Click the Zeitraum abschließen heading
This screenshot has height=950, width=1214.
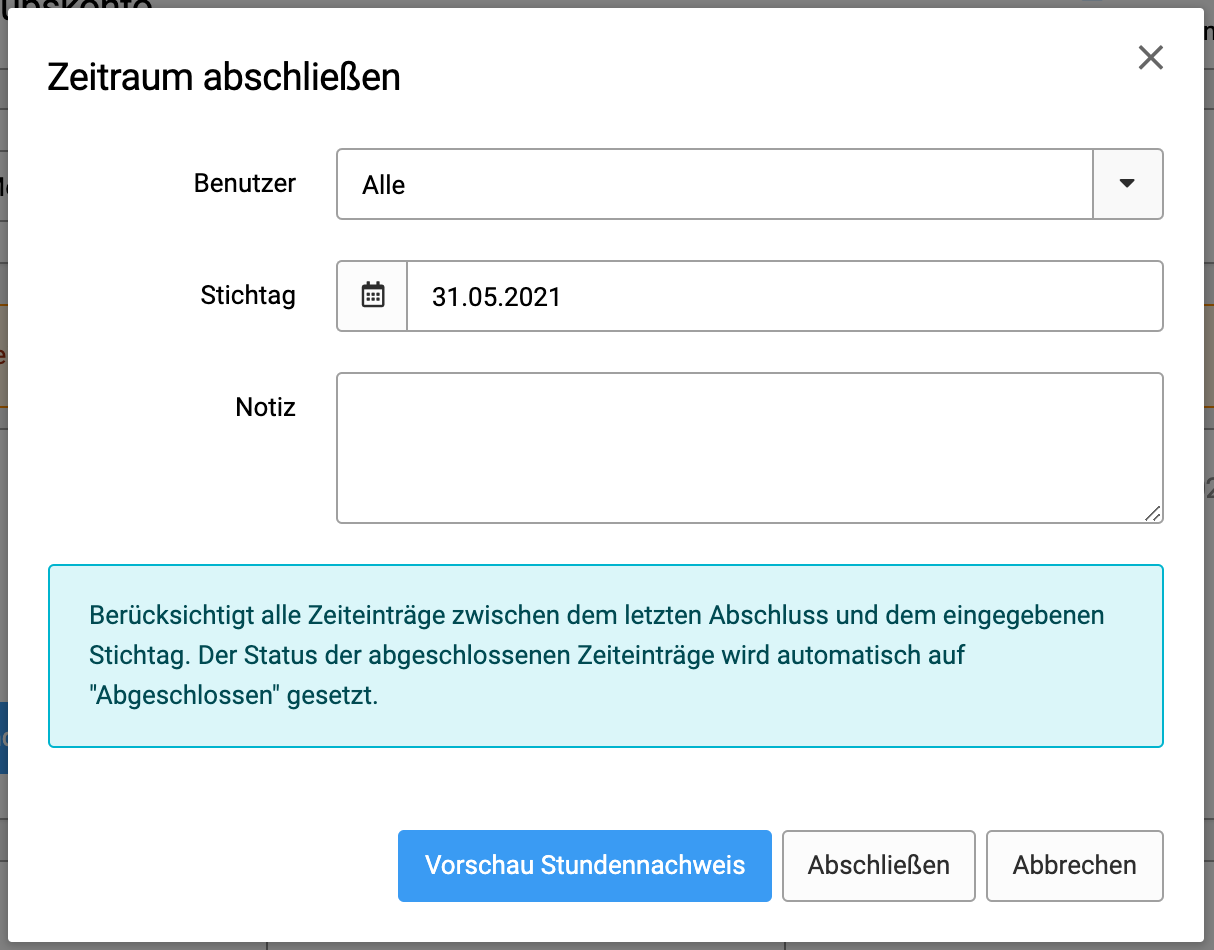coord(224,77)
